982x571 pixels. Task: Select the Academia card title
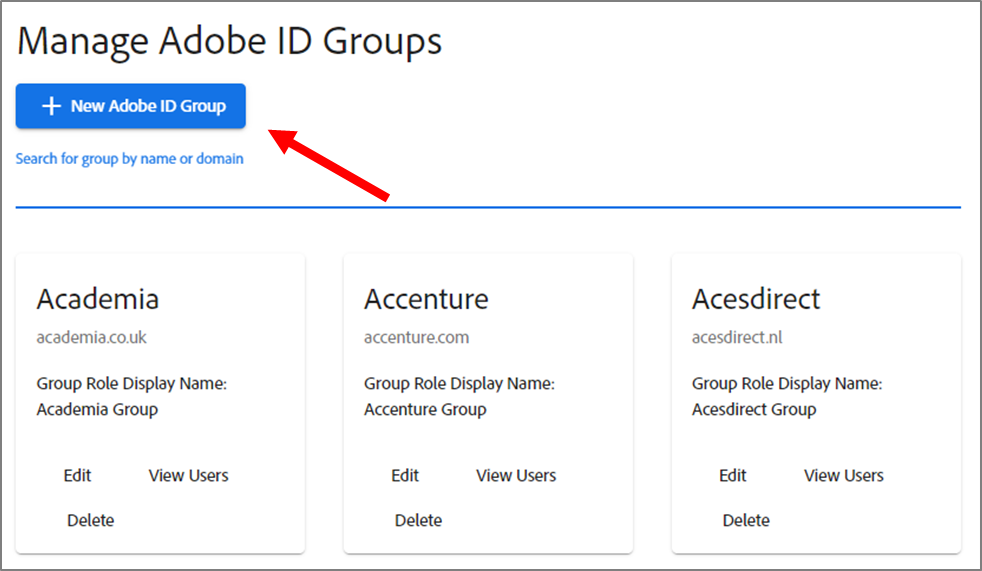98,299
